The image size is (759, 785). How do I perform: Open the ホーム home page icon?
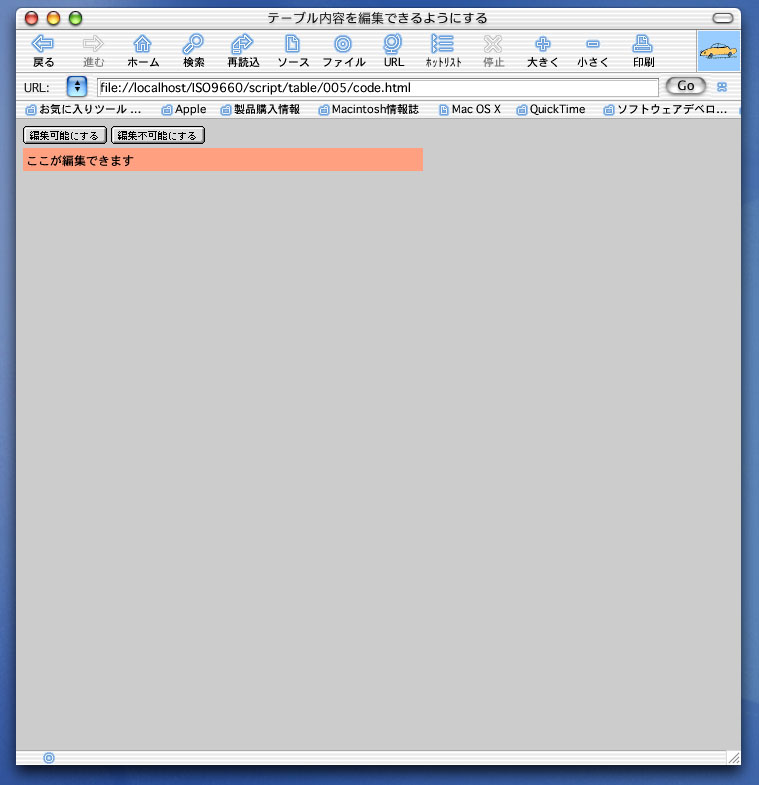click(x=143, y=44)
